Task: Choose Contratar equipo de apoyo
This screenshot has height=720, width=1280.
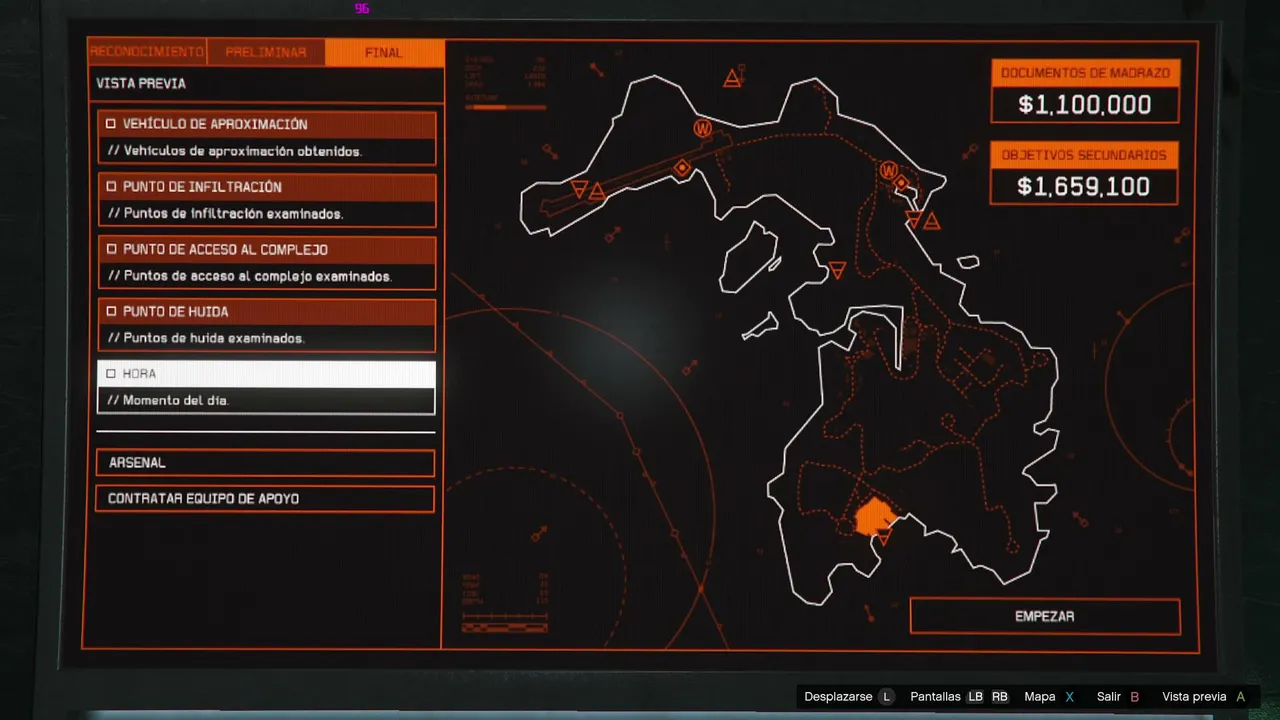Action: click(x=265, y=499)
